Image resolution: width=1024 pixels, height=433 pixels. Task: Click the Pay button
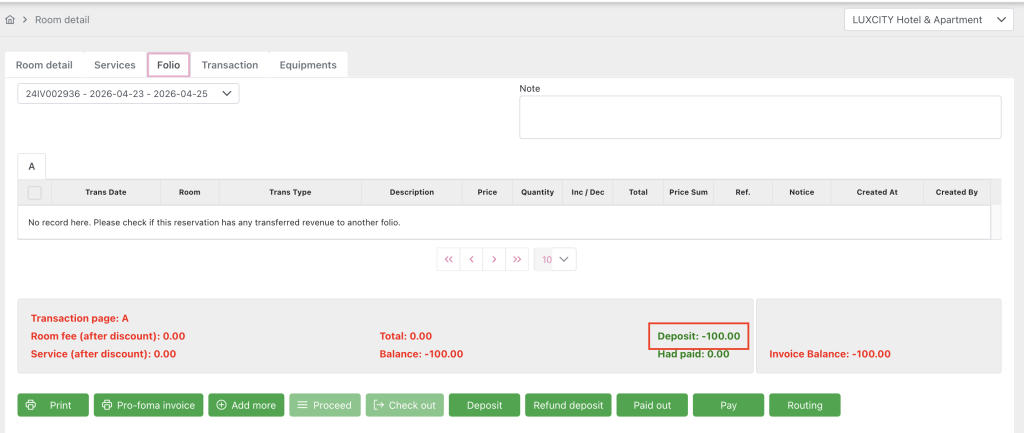click(x=728, y=405)
